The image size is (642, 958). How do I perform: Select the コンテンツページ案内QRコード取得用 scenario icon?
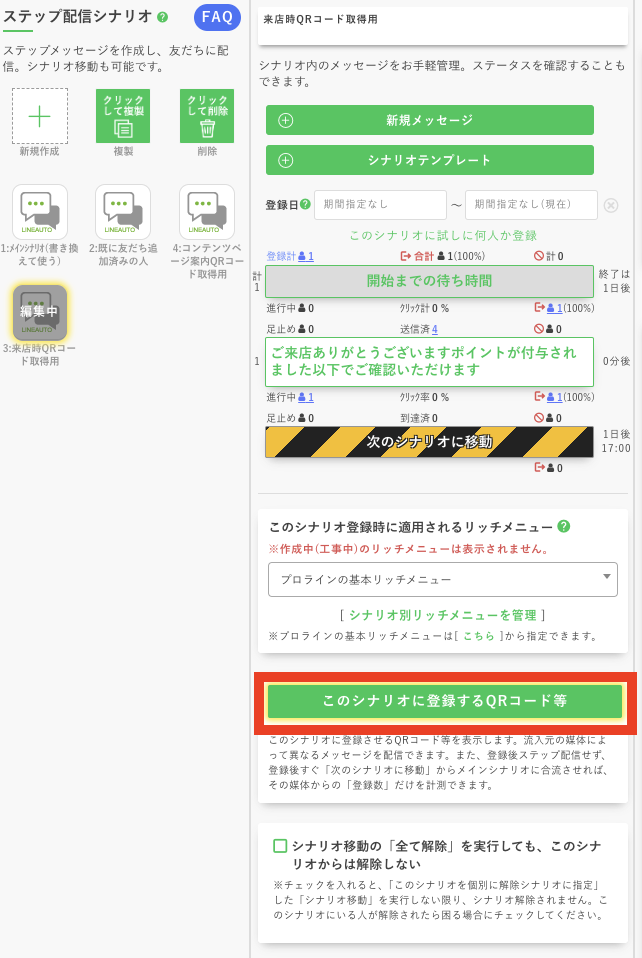click(x=207, y=212)
